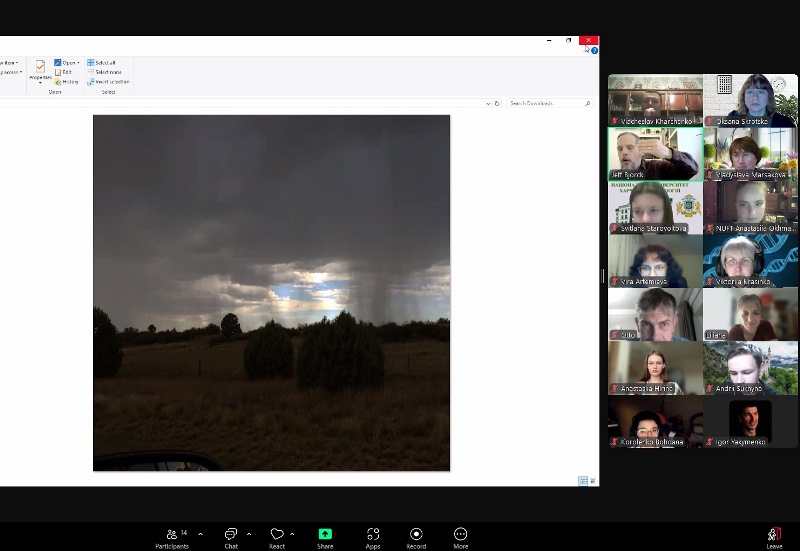Viewport: 800px width, 551px height.
Task: Select Igor Yakymenko video tile
Action: 751,421
